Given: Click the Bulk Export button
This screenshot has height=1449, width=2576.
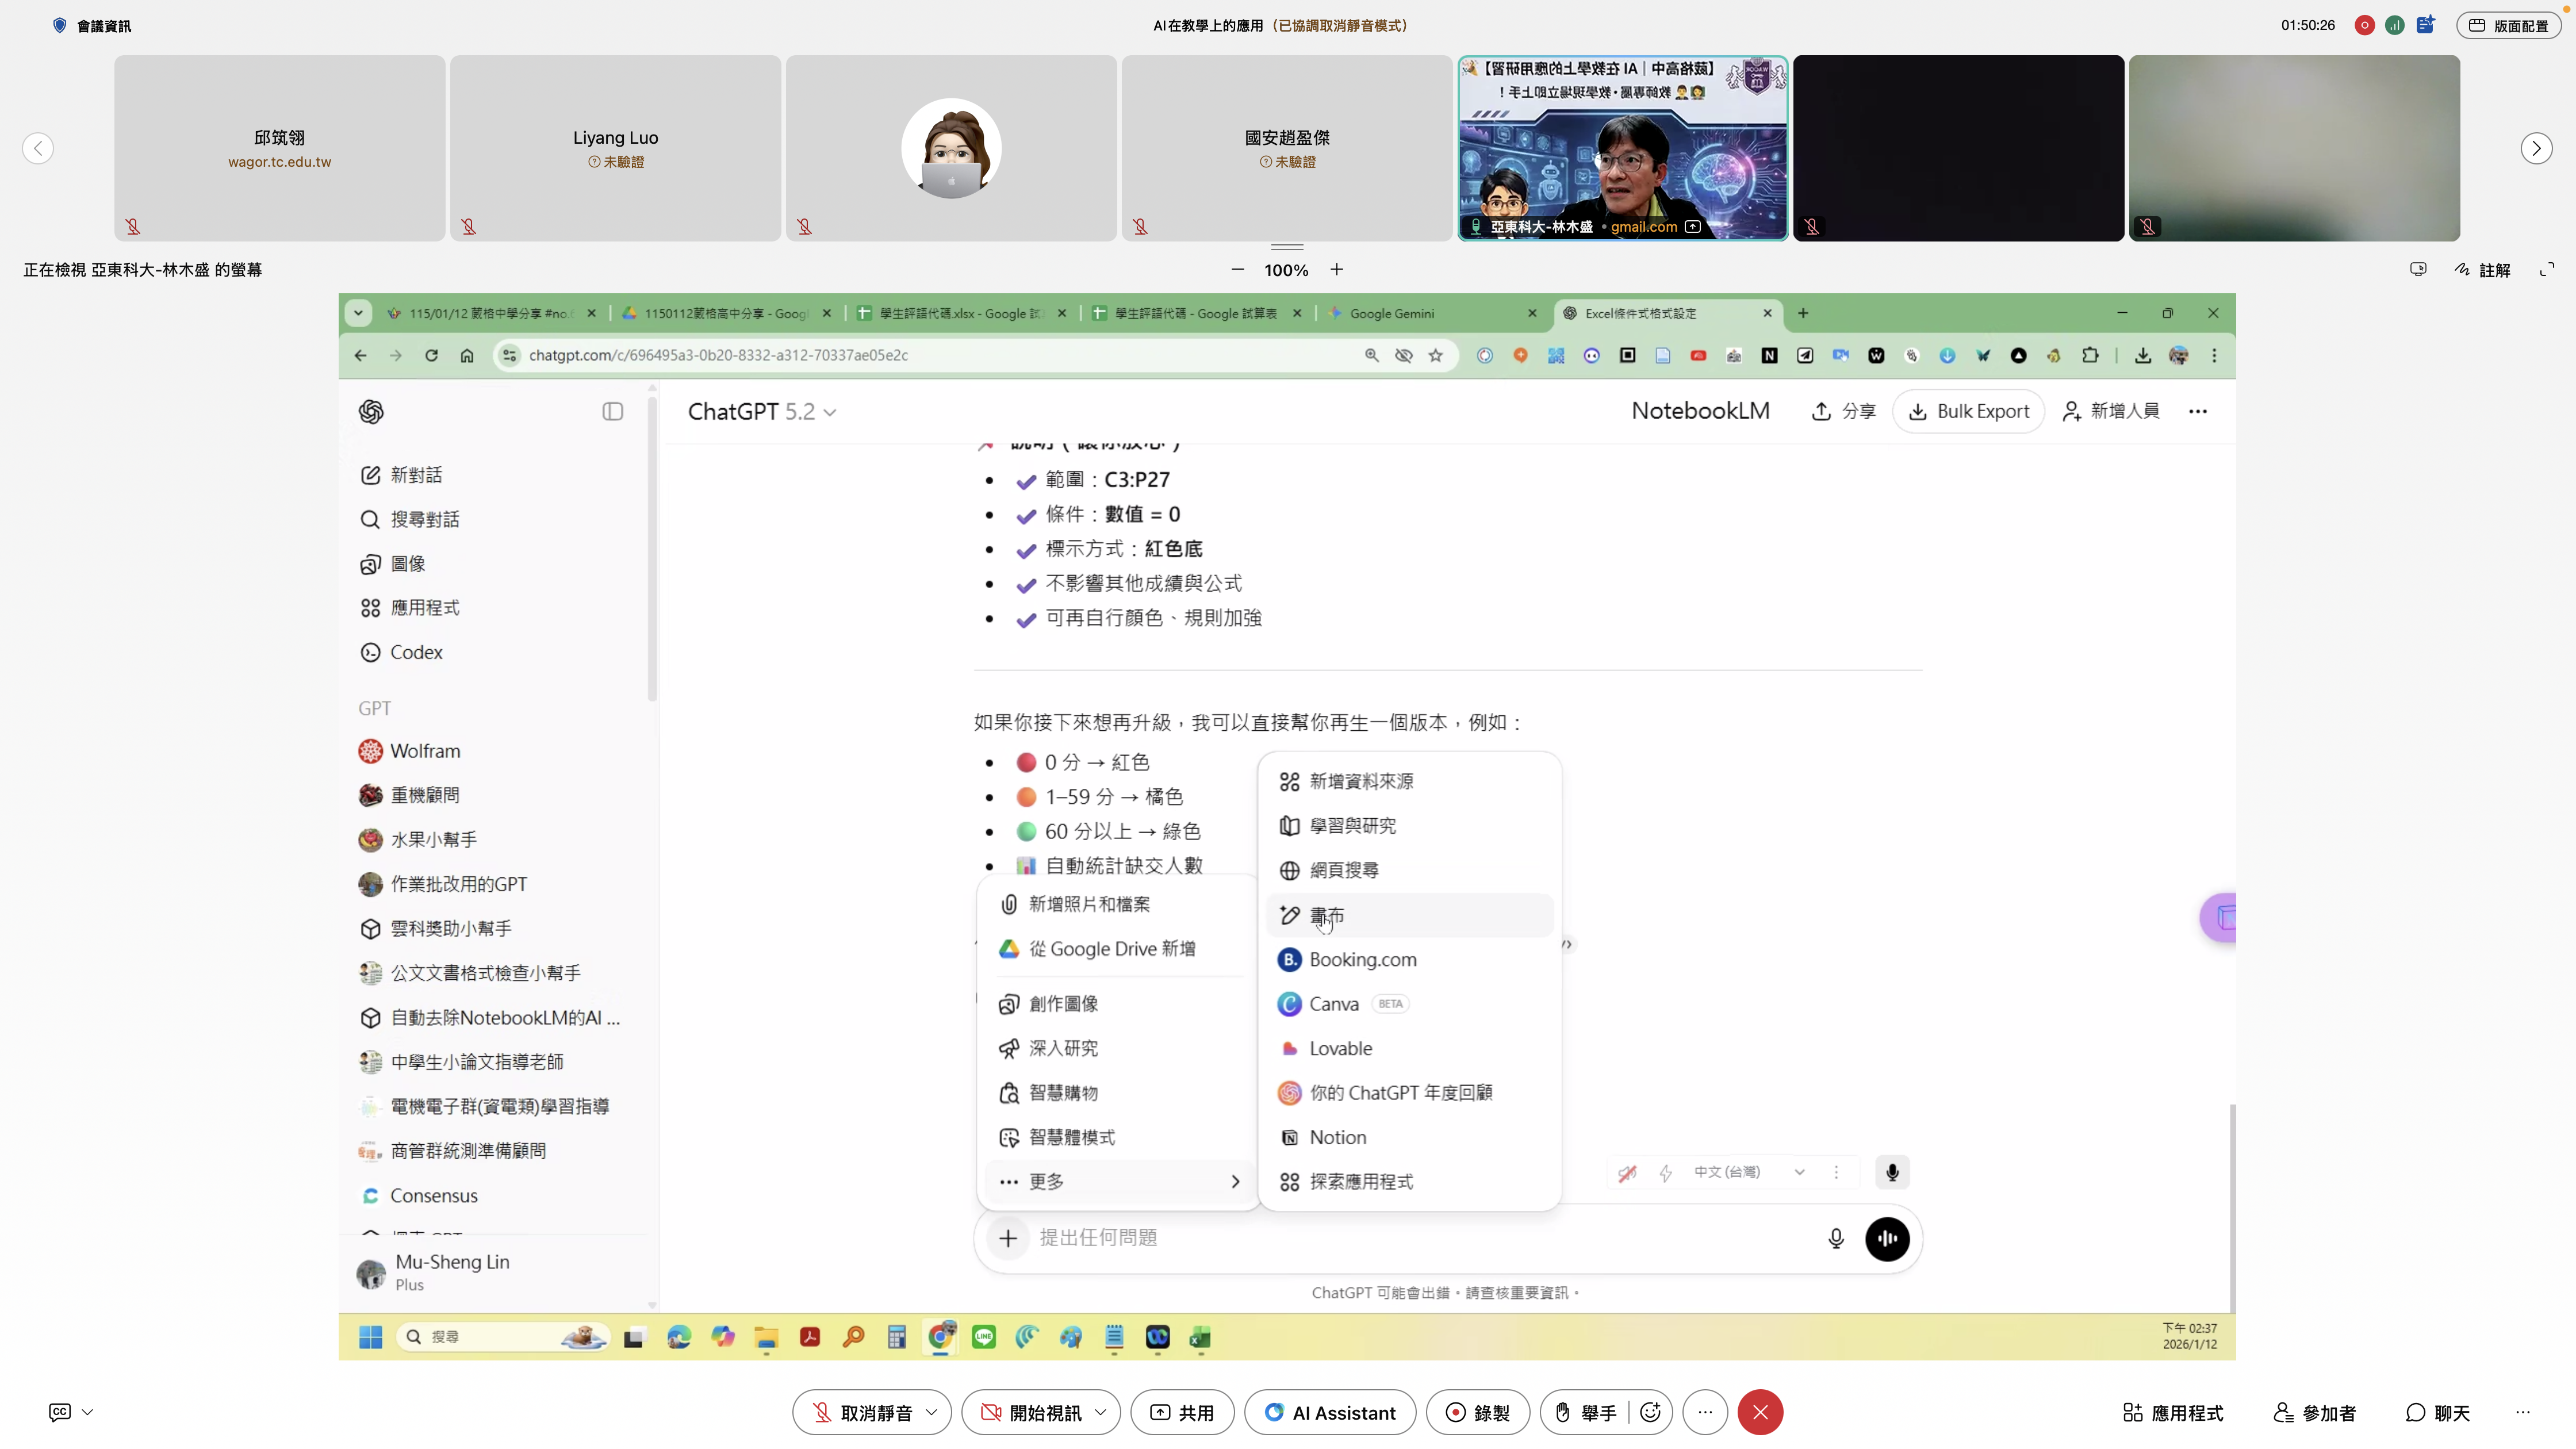Looking at the screenshot, I should pos(1968,411).
